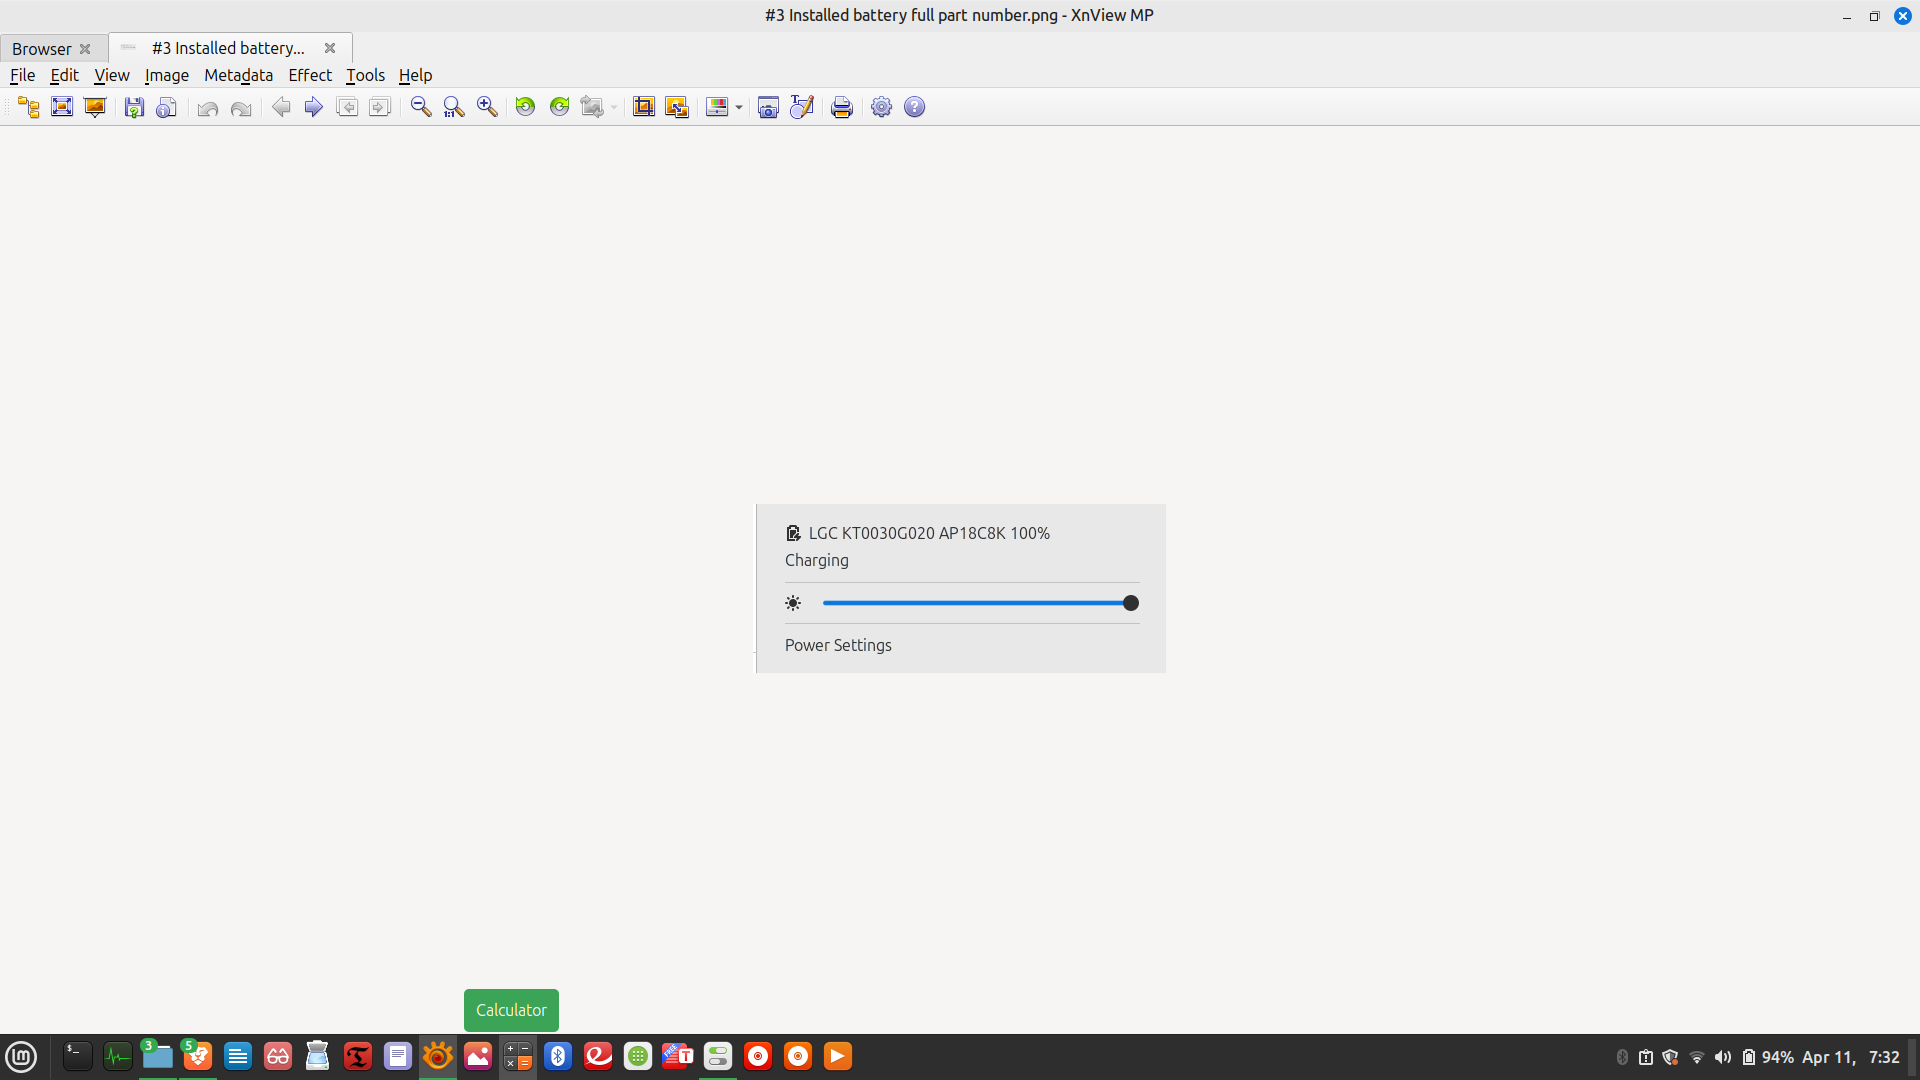Click the Save As disk icon
The height and width of the screenshot is (1080, 1920).
(134, 107)
